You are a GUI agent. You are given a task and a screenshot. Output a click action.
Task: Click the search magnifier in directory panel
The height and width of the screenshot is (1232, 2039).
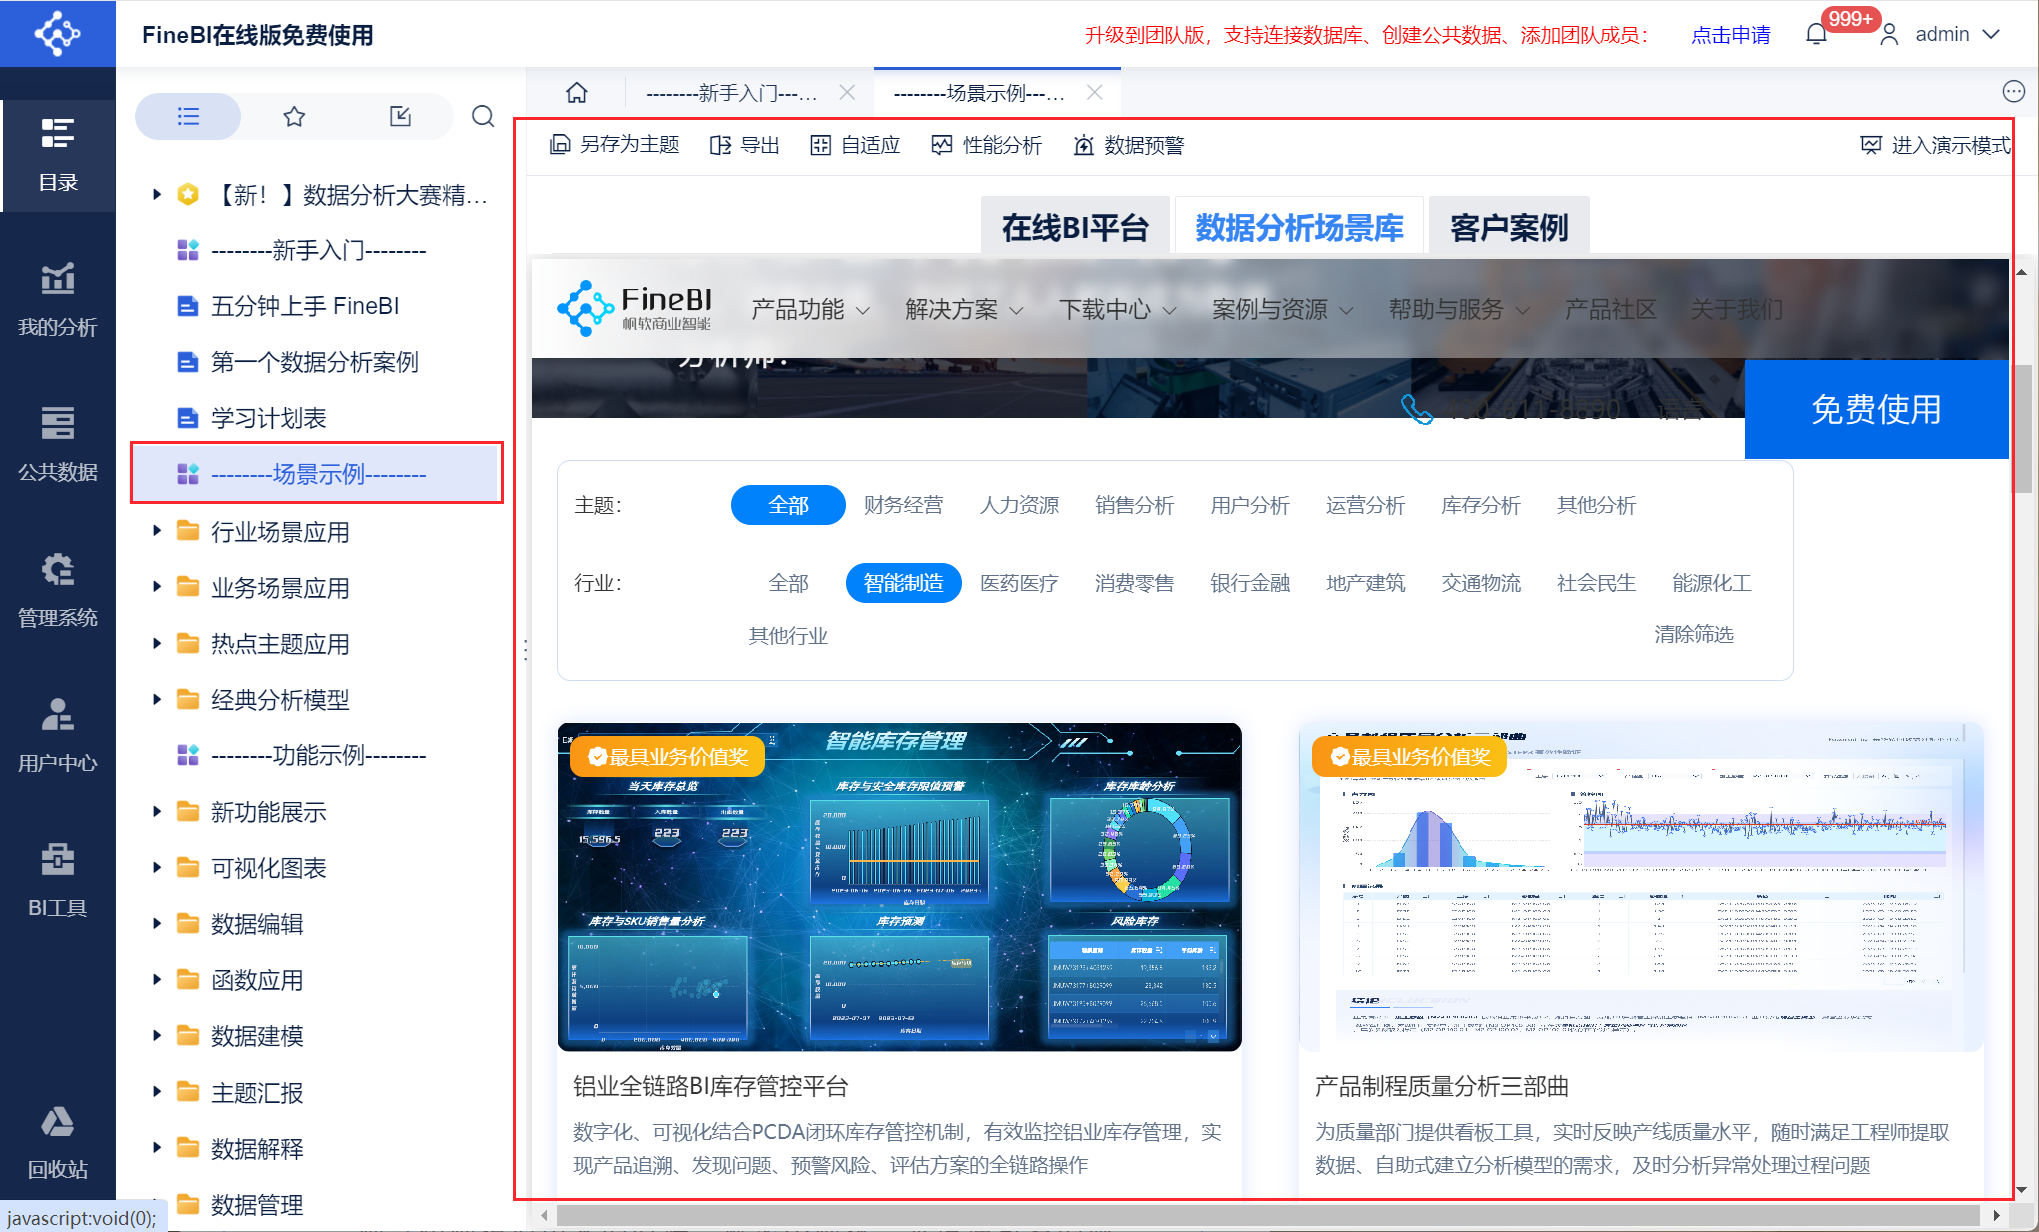coord(483,117)
